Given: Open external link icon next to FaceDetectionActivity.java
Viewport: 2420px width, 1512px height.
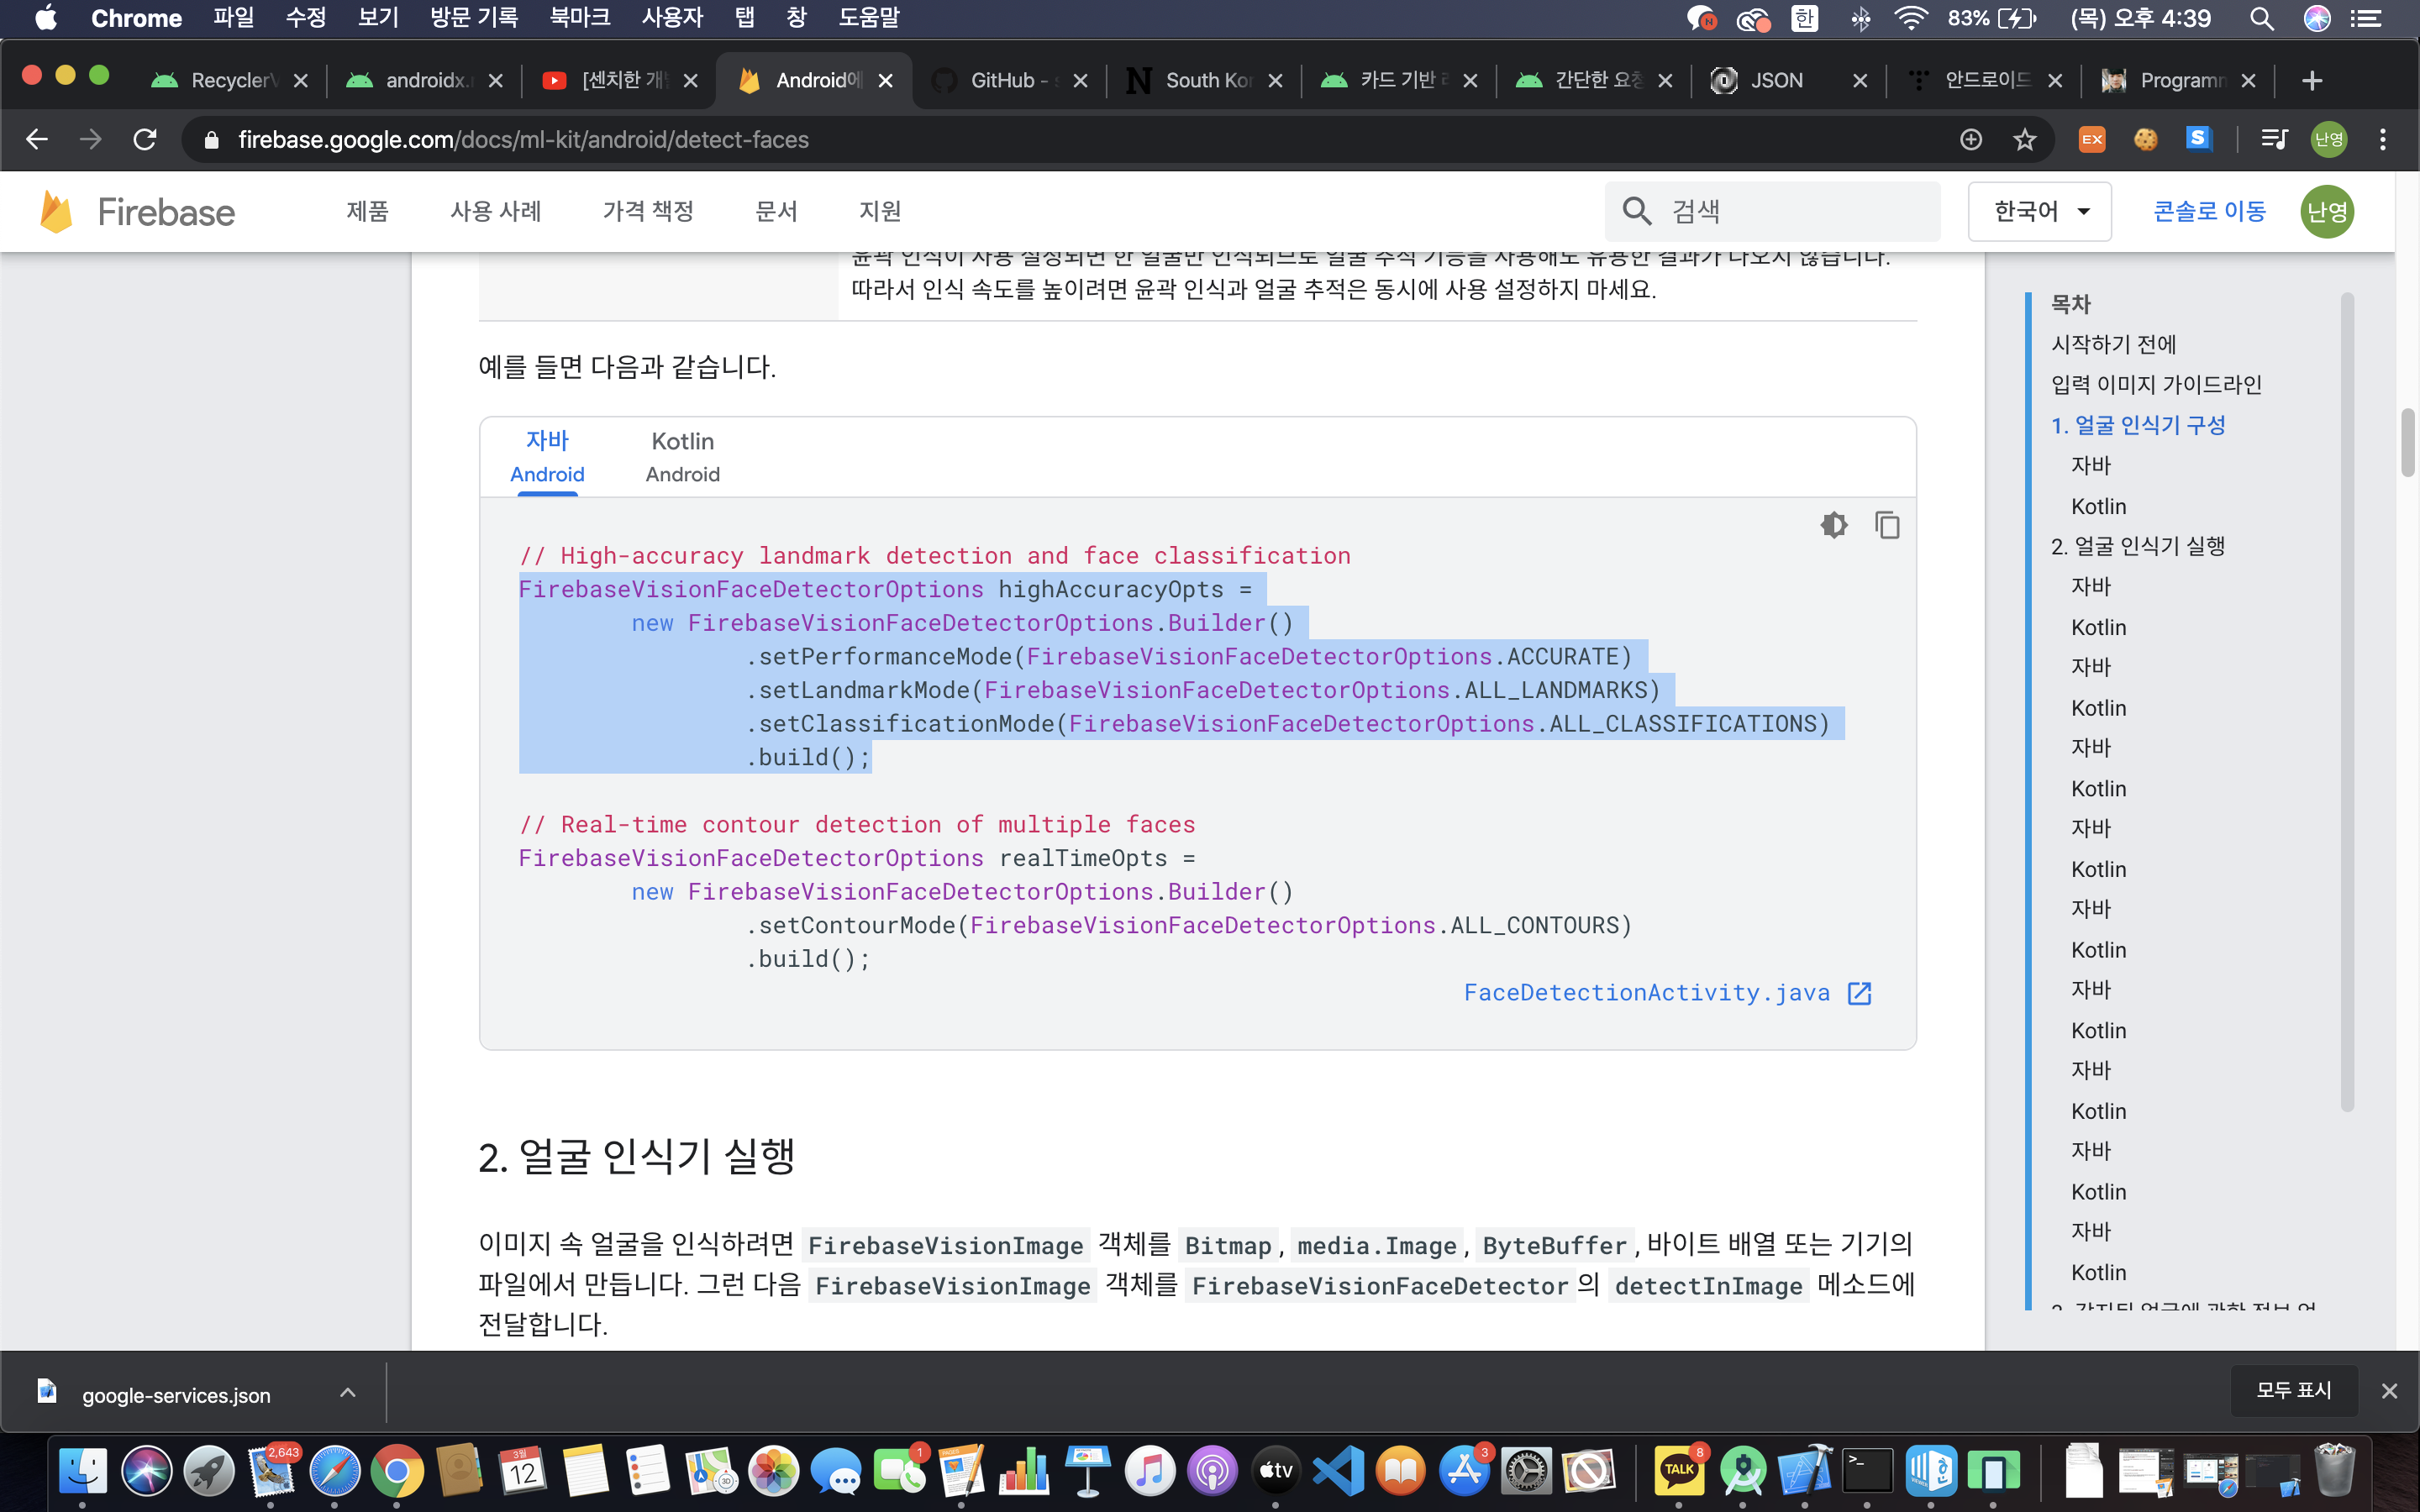Looking at the screenshot, I should [1859, 993].
